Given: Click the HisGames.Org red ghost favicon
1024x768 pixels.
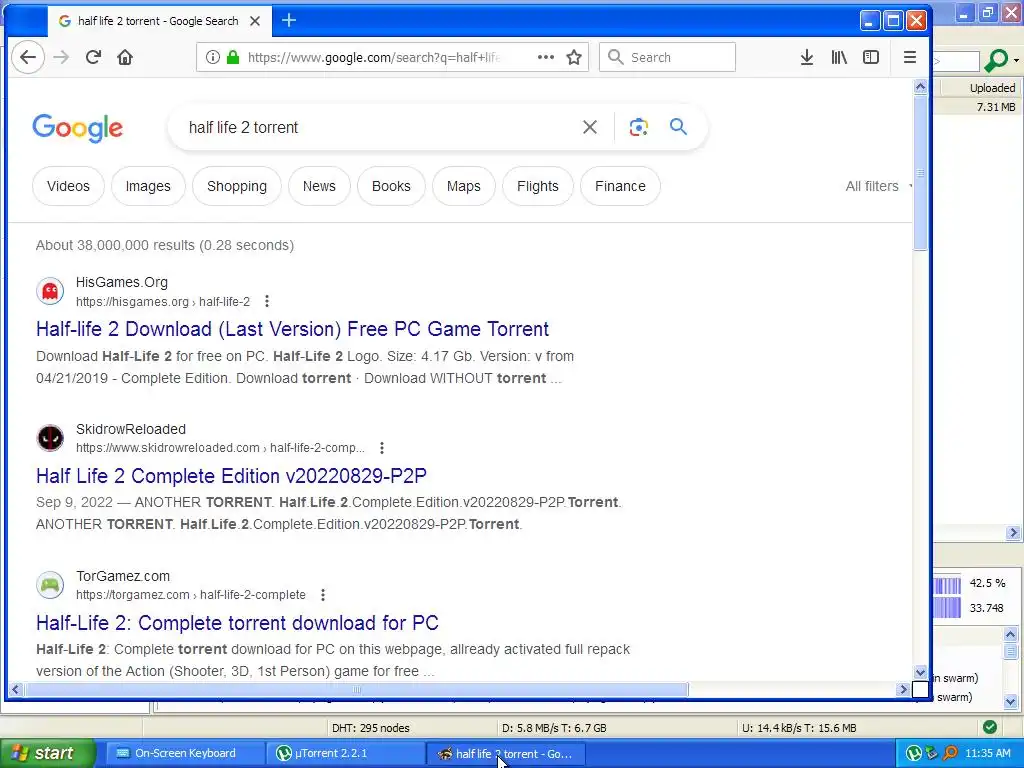Looking at the screenshot, I should pyautogui.click(x=50, y=291).
